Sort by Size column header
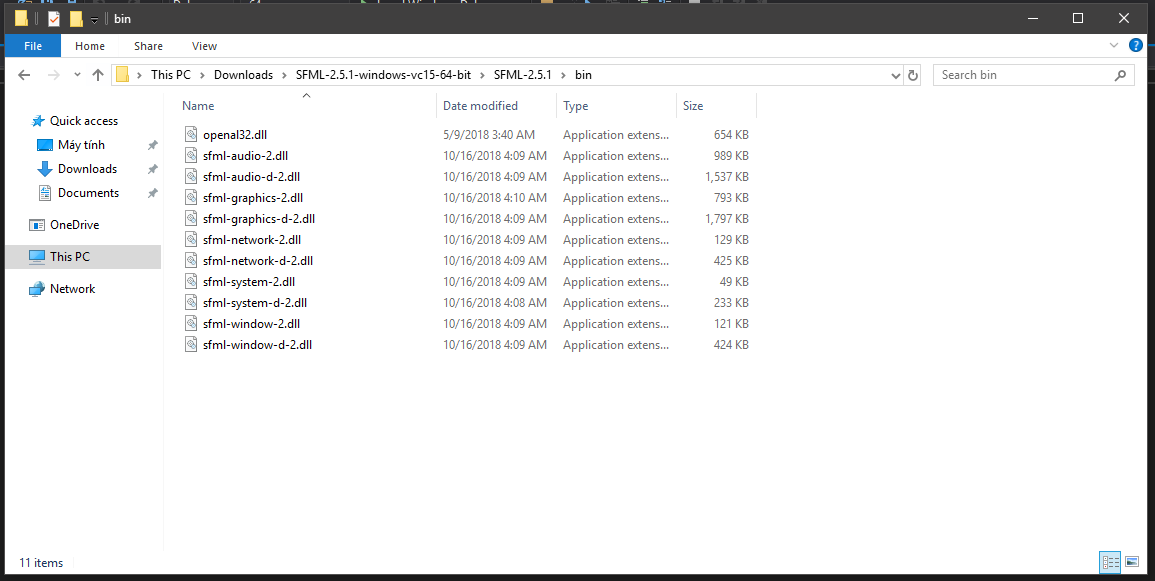This screenshot has width=1155, height=581. (x=716, y=106)
